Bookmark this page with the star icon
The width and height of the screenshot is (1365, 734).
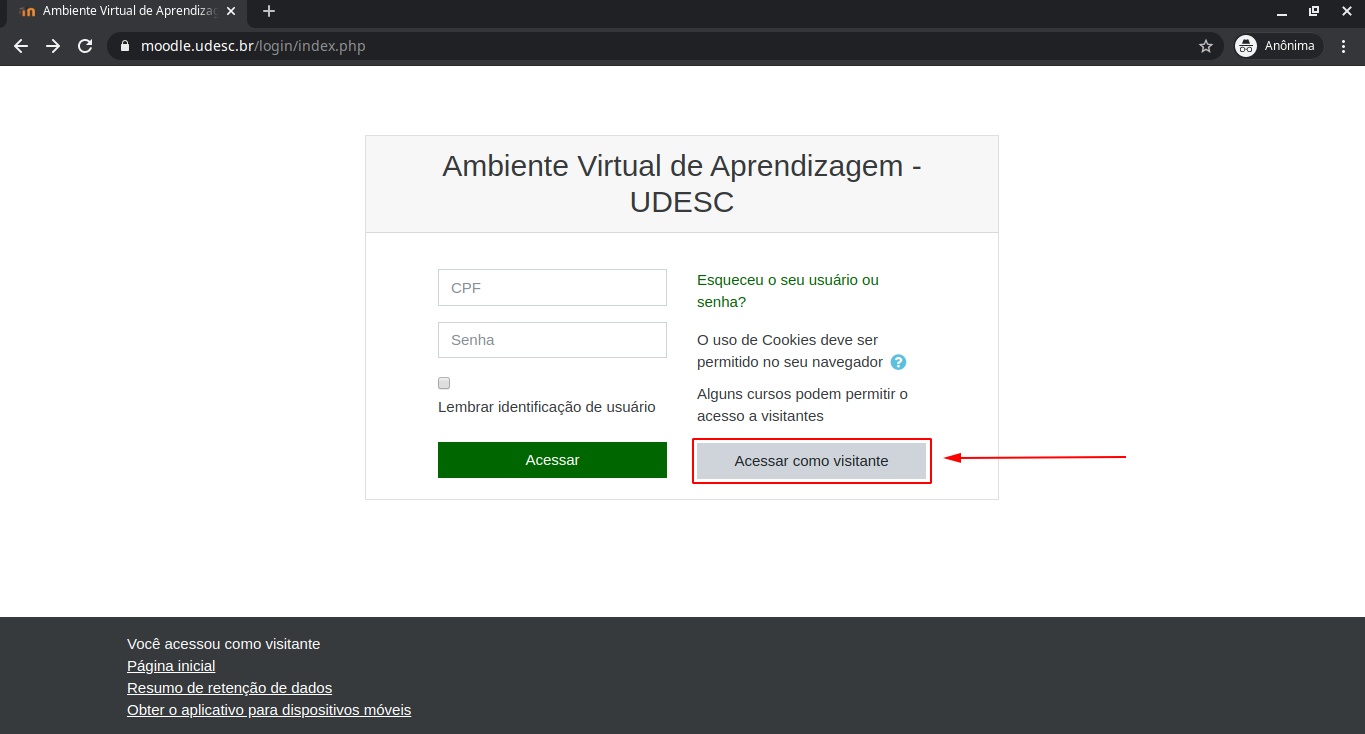(x=1206, y=46)
